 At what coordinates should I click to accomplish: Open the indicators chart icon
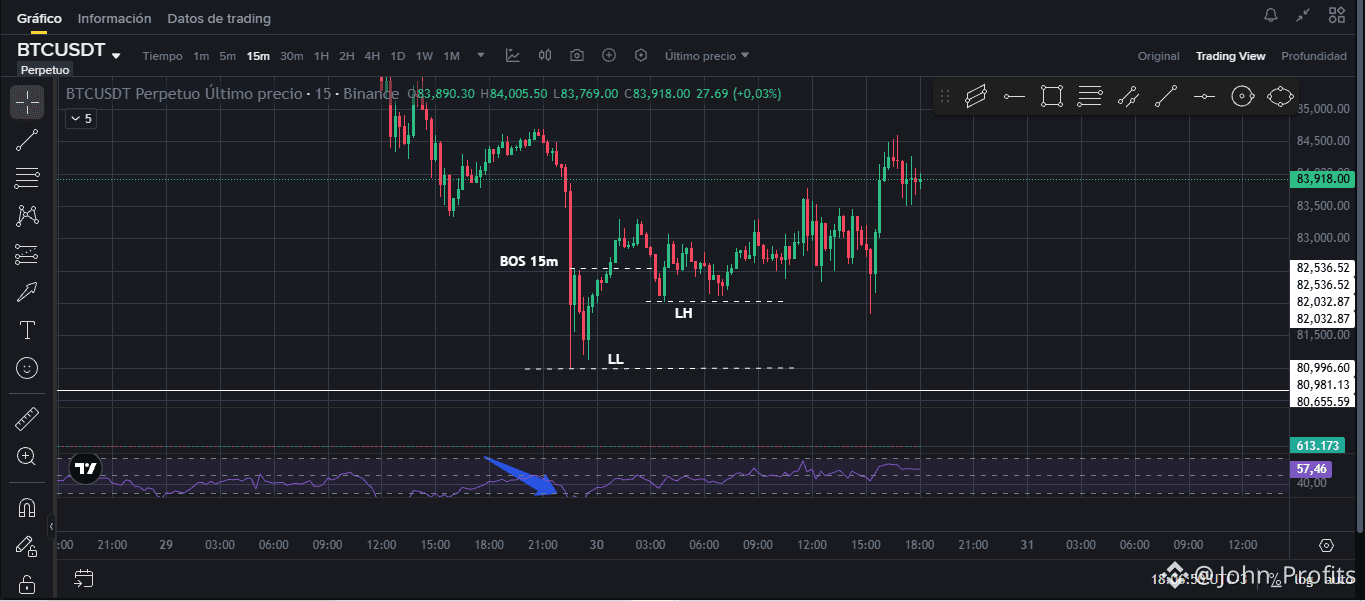click(x=513, y=56)
